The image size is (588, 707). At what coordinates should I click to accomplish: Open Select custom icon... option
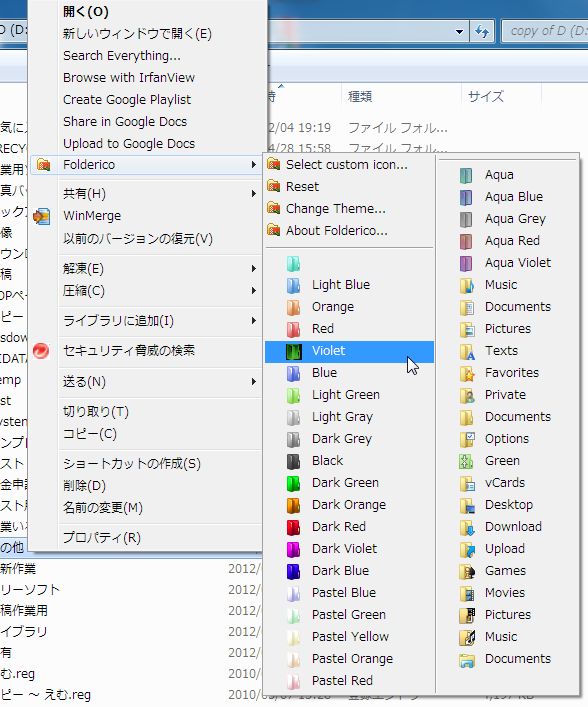[x=349, y=165]
